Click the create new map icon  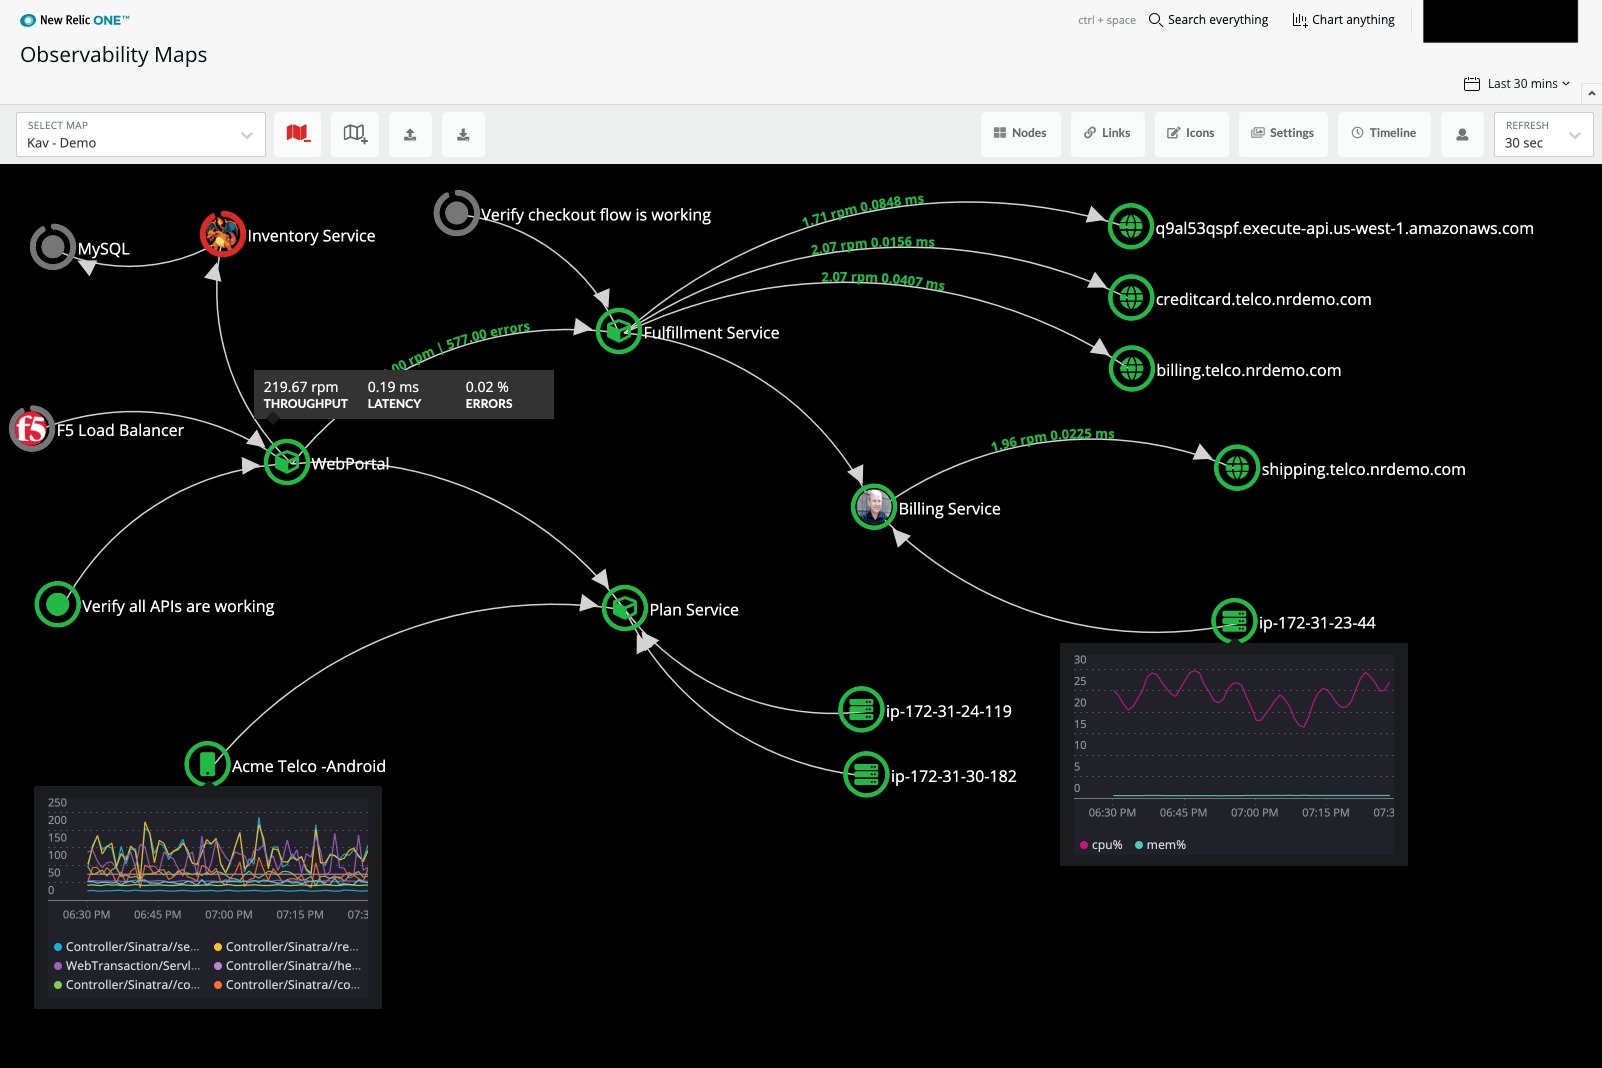click(355, 133)
